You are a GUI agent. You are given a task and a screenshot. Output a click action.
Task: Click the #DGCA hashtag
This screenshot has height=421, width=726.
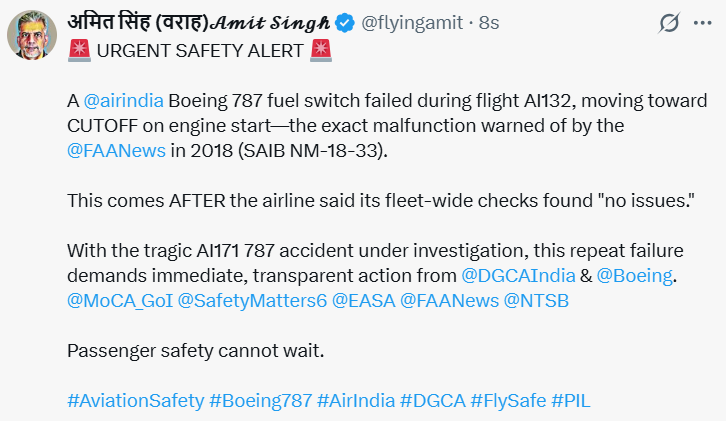[432, 401]
